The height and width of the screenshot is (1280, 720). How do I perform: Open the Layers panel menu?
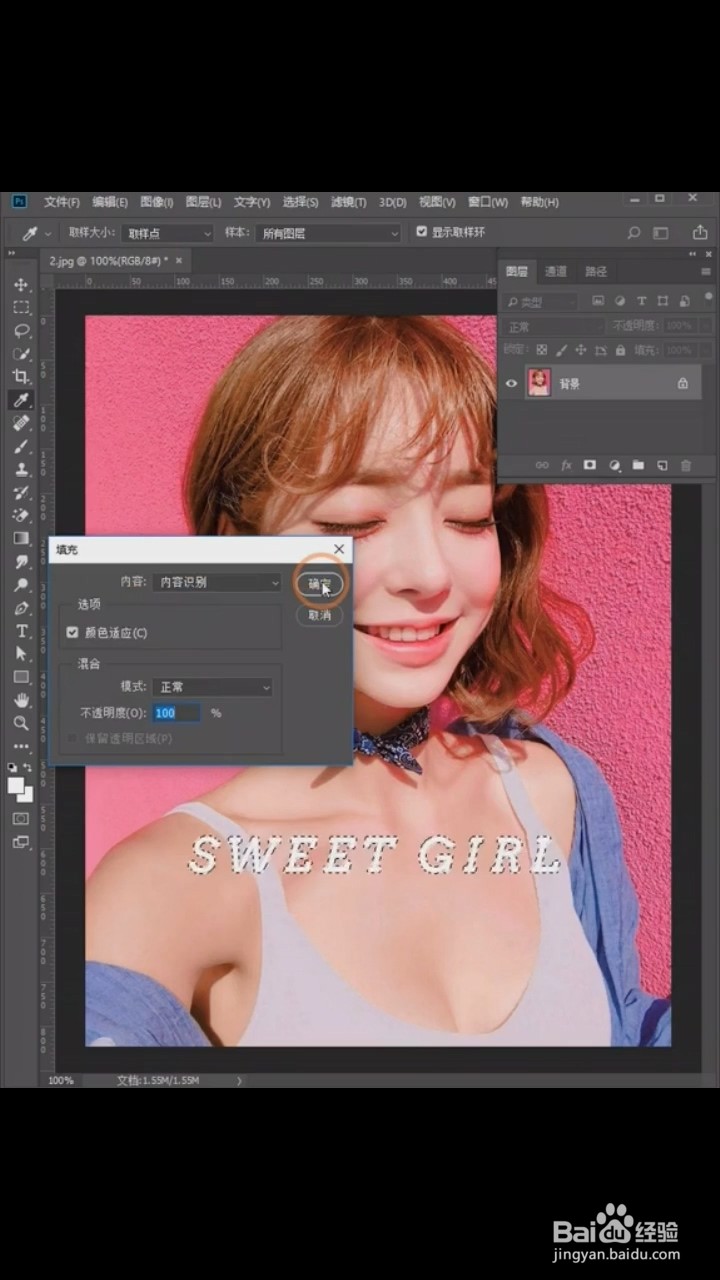tap(707, 271)
